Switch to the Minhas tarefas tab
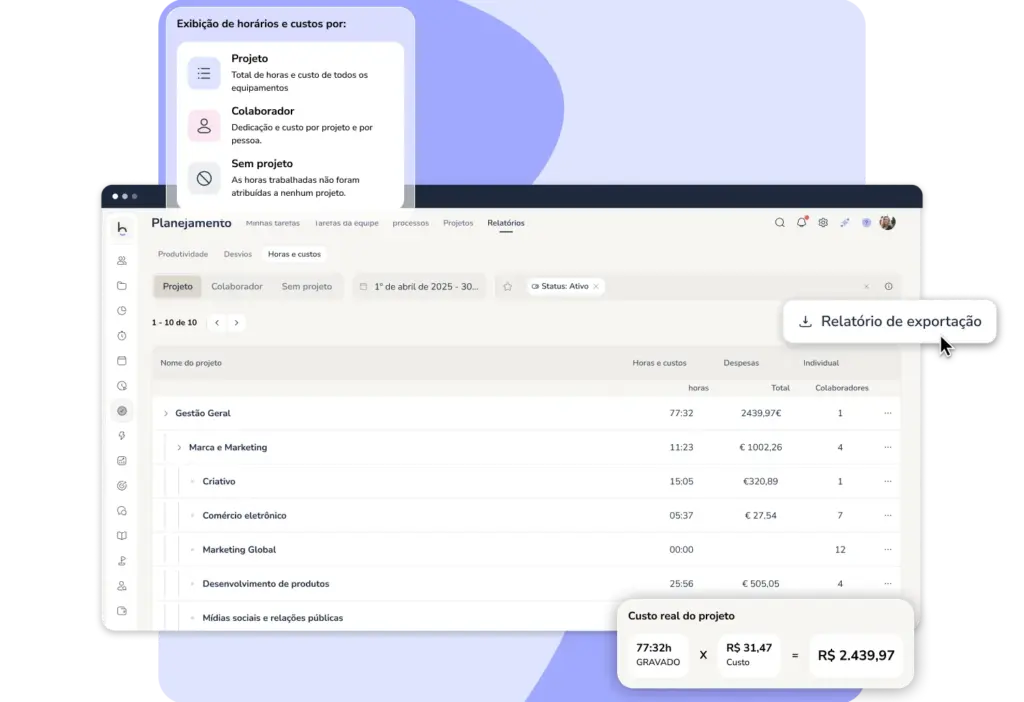Screen dimensions: 1024x702 [273, 223]
